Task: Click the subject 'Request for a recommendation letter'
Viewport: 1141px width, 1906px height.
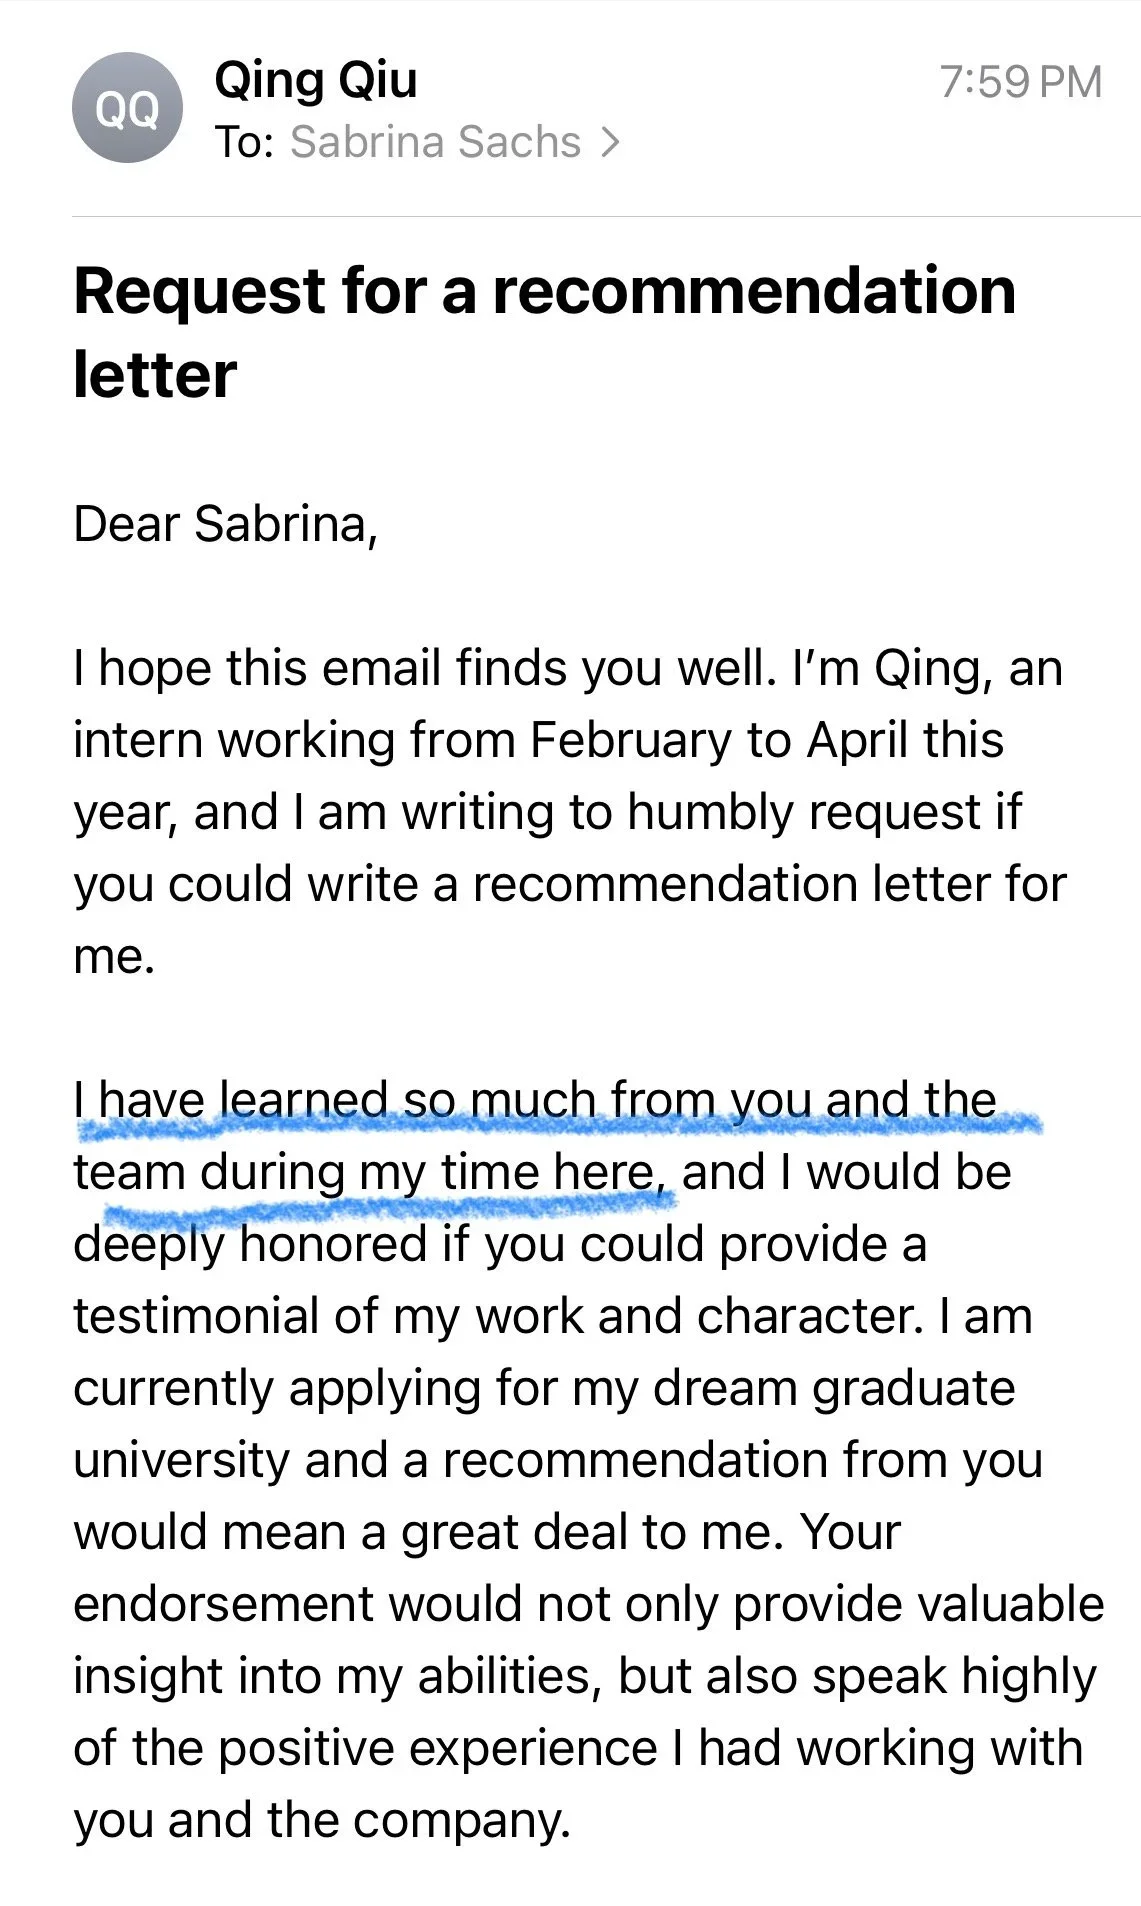Action: [x=545, y=332]
